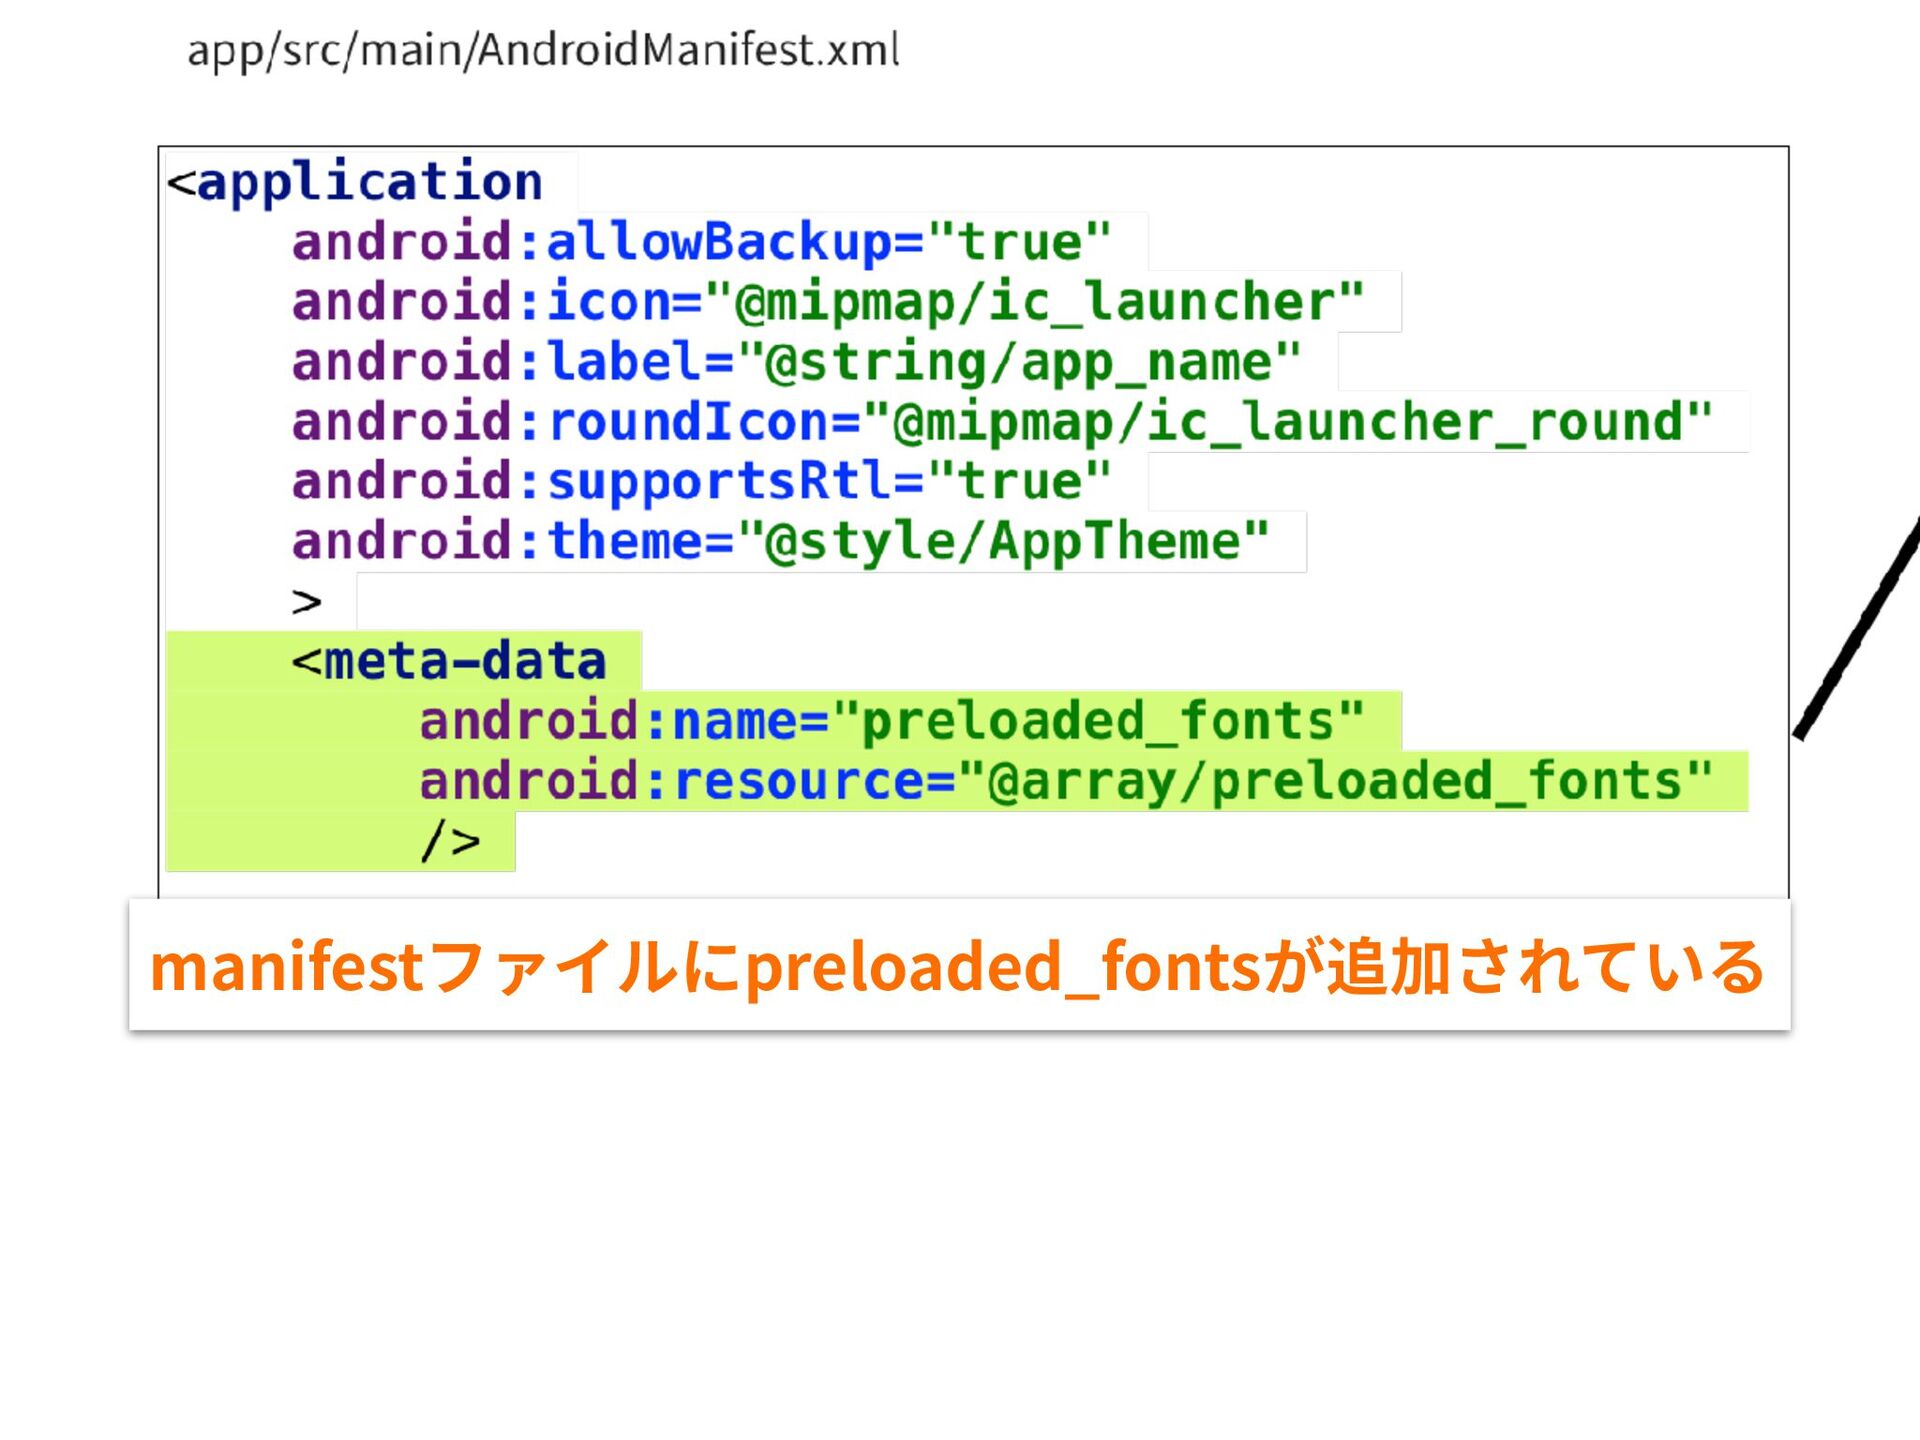Click the meta-data closing /> bracket
The image size is (1920, 1440).
pyautogui.click(x=450, y=841)
